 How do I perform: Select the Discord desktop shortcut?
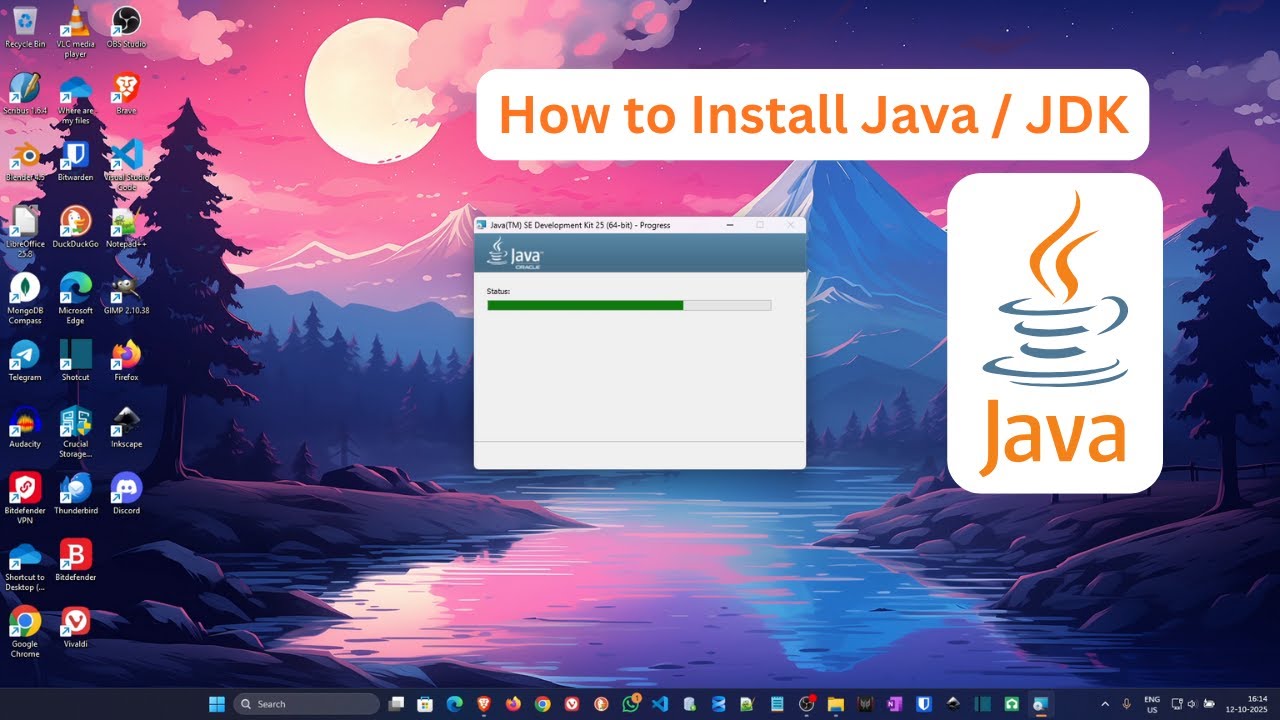point(126,494)
